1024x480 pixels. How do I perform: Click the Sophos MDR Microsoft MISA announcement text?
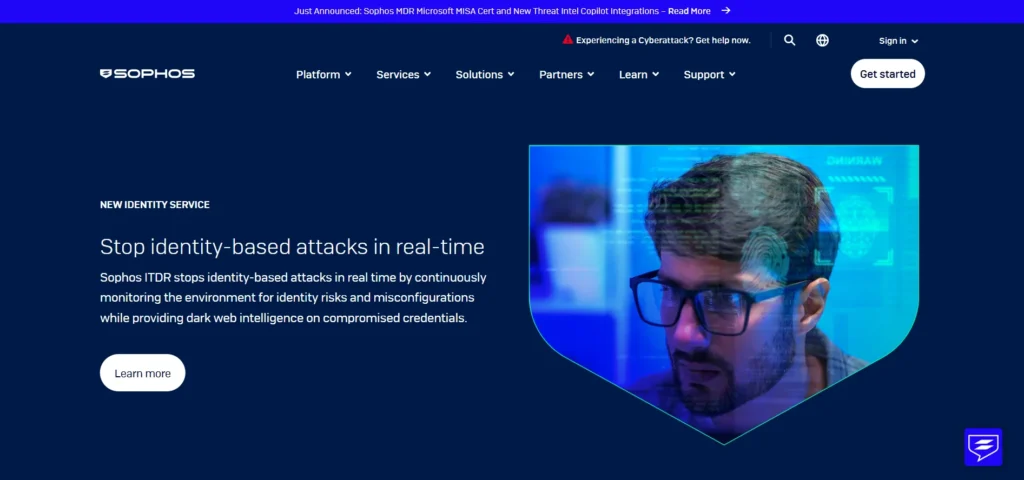[x=477, y=11]
